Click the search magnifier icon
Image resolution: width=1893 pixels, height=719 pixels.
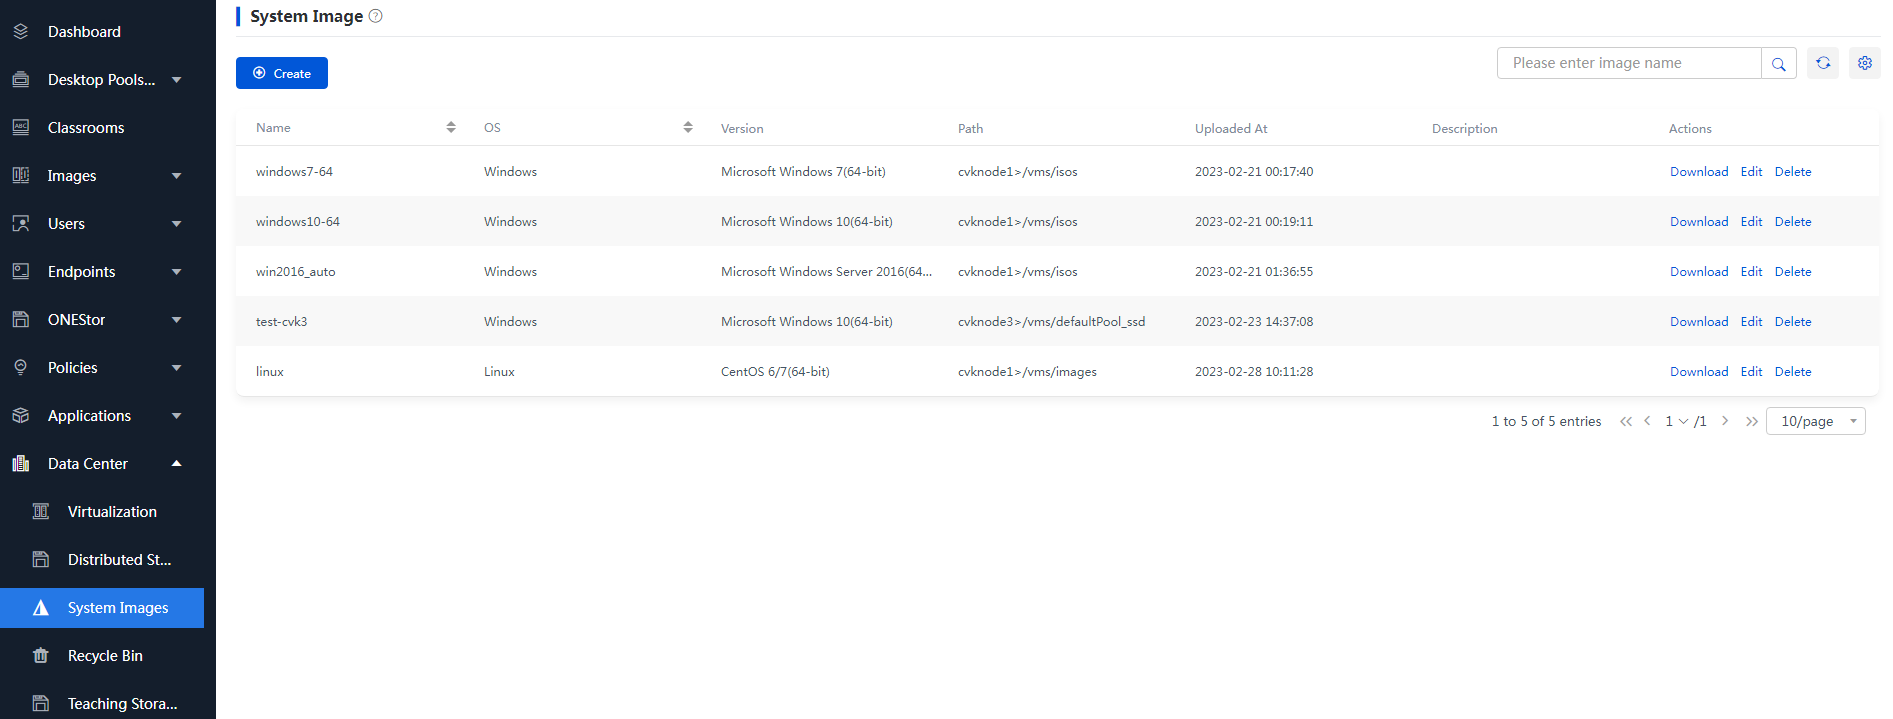click(1779, 63)
